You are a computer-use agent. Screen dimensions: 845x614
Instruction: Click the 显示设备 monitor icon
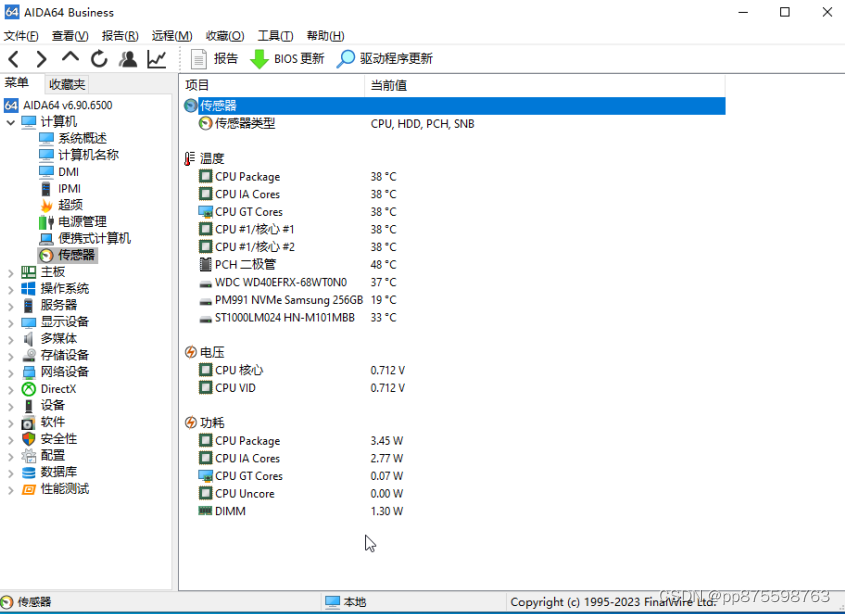[29, 322]
